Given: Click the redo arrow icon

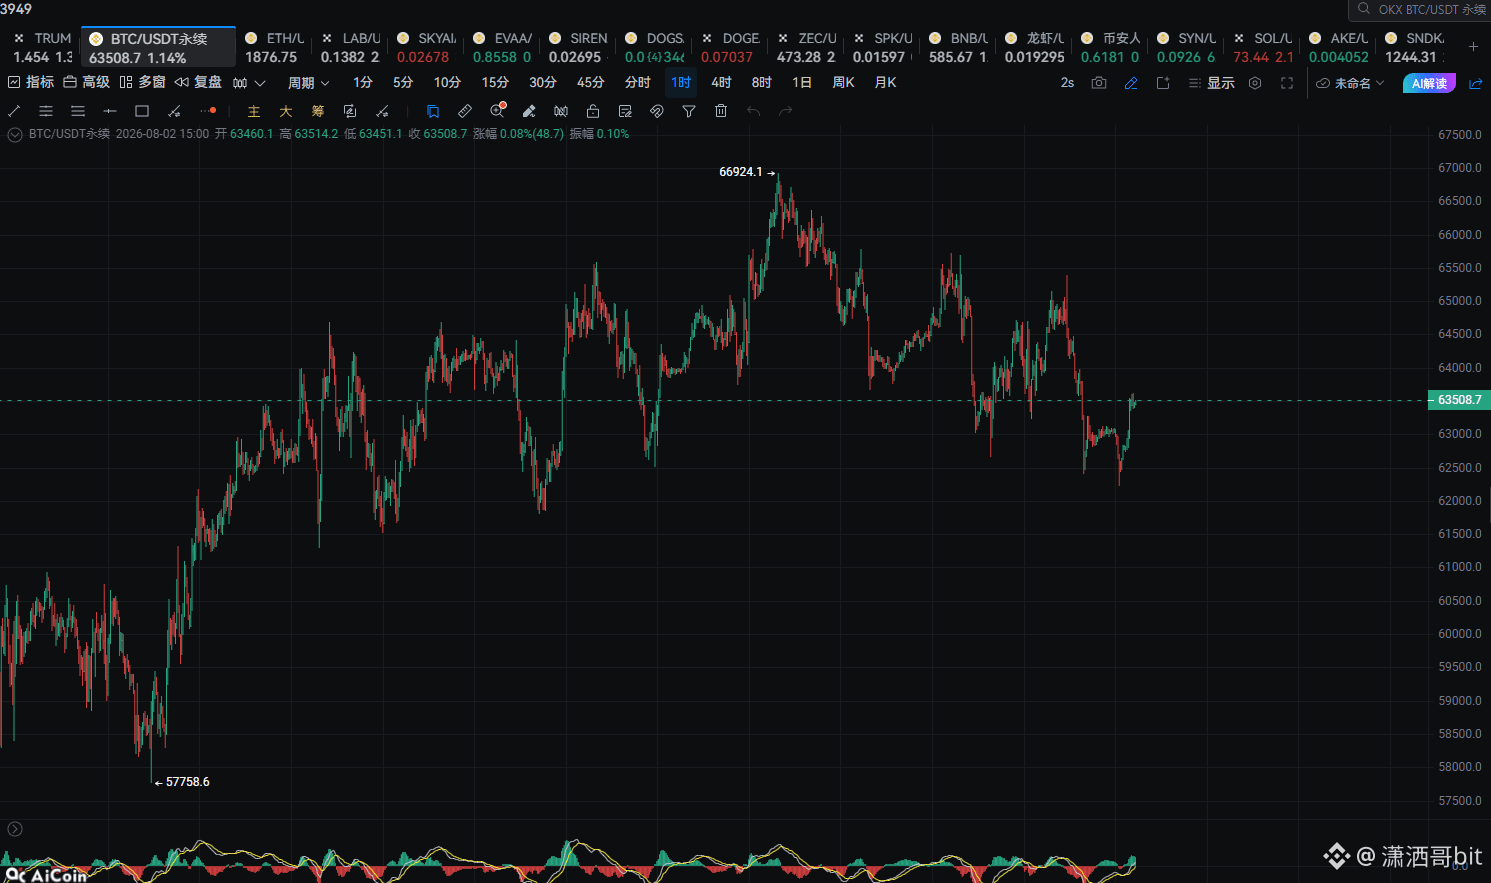Looking at the screenshot, I should pos(785,111).
